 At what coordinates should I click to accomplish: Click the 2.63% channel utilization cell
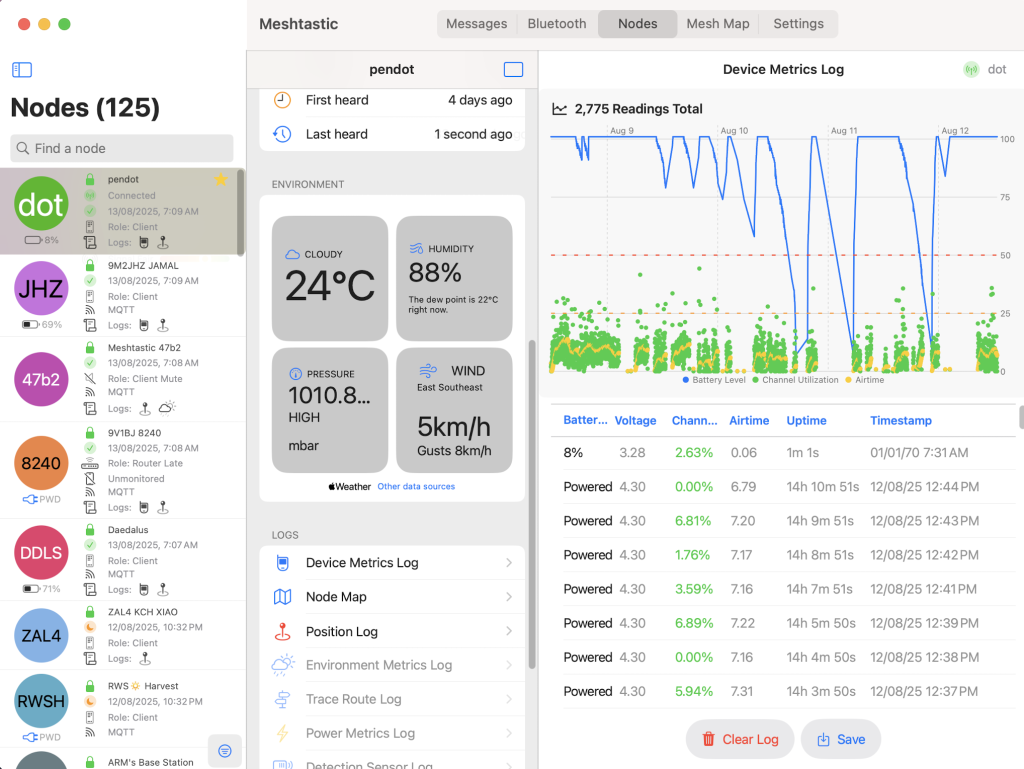(694, 452)
